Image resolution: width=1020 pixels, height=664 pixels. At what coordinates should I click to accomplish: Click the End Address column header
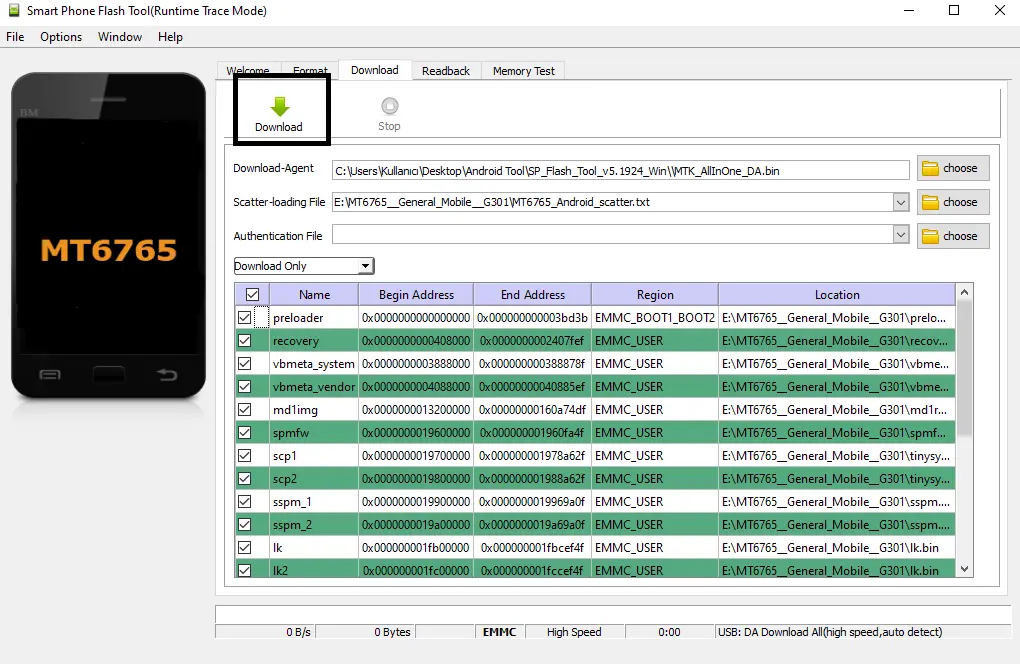533,295
